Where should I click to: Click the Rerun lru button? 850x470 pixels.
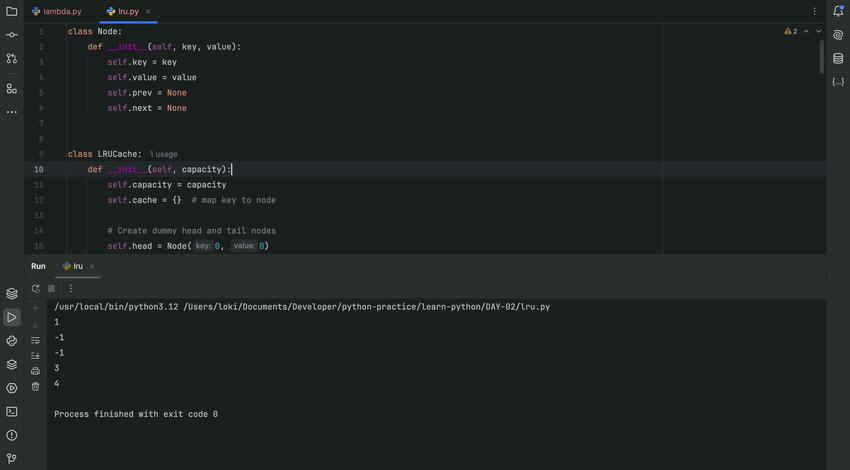coord(36,288)
